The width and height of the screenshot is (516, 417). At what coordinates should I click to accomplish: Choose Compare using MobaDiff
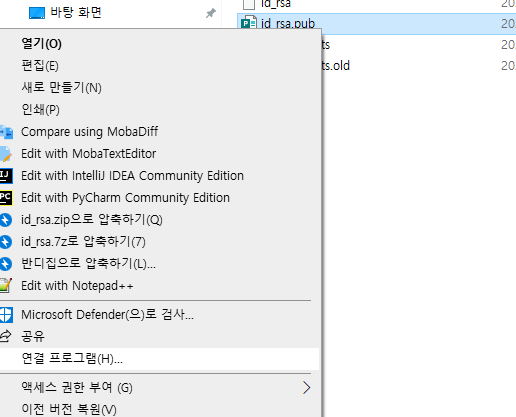89,132
